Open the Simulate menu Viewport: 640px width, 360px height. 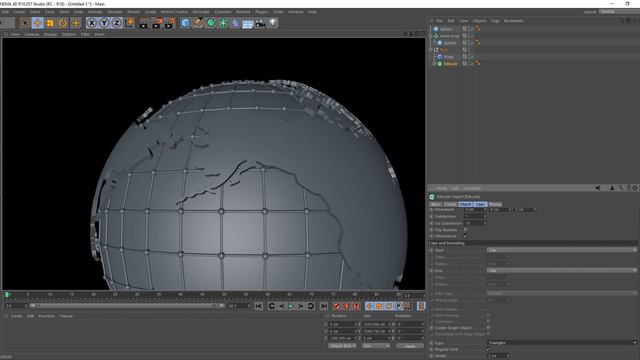click(115, 12)
